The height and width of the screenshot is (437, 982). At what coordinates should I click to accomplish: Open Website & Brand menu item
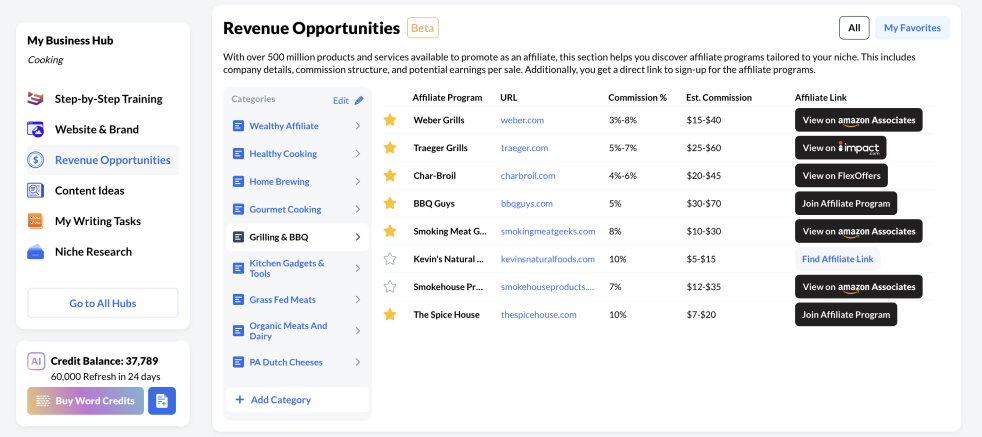[x=103, y=129]
